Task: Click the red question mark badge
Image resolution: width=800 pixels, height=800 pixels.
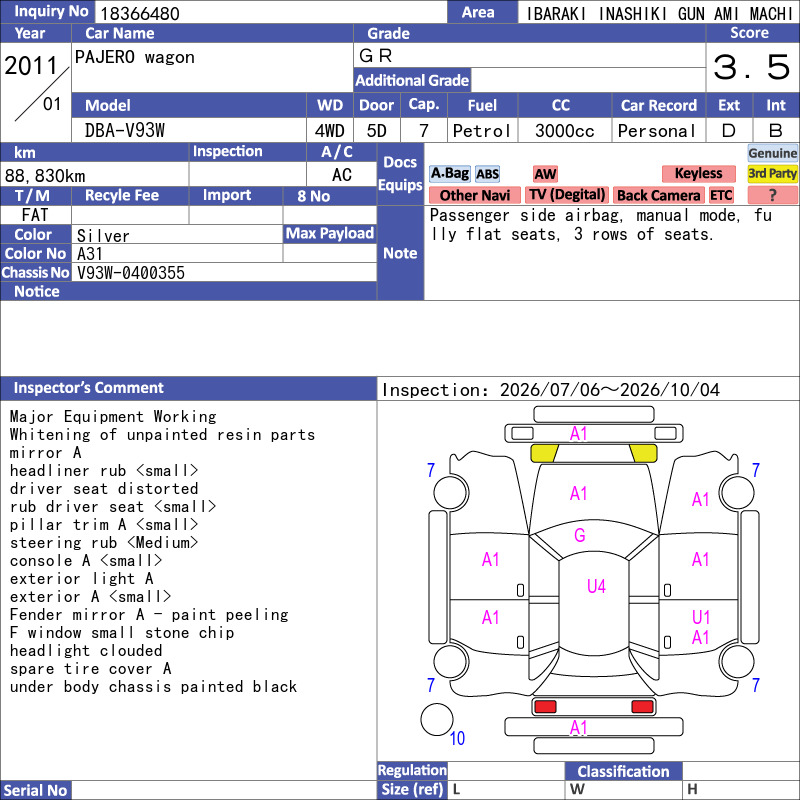Action: pyautogui.click(x=772, y=195)
